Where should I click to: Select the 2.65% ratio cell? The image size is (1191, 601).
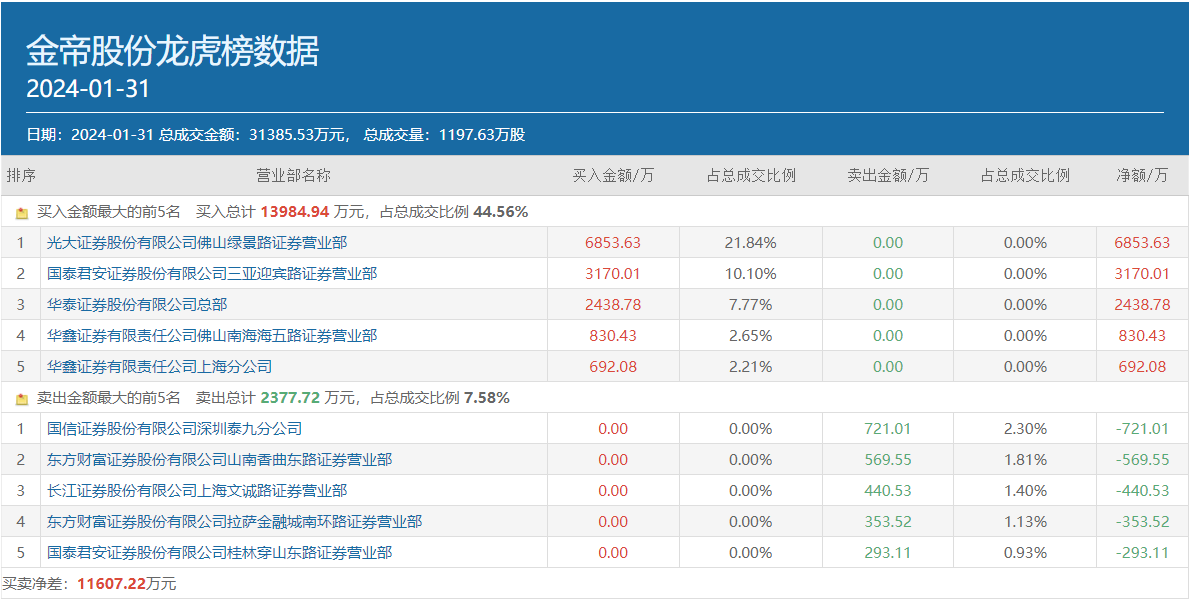click(x=750, y=335)
